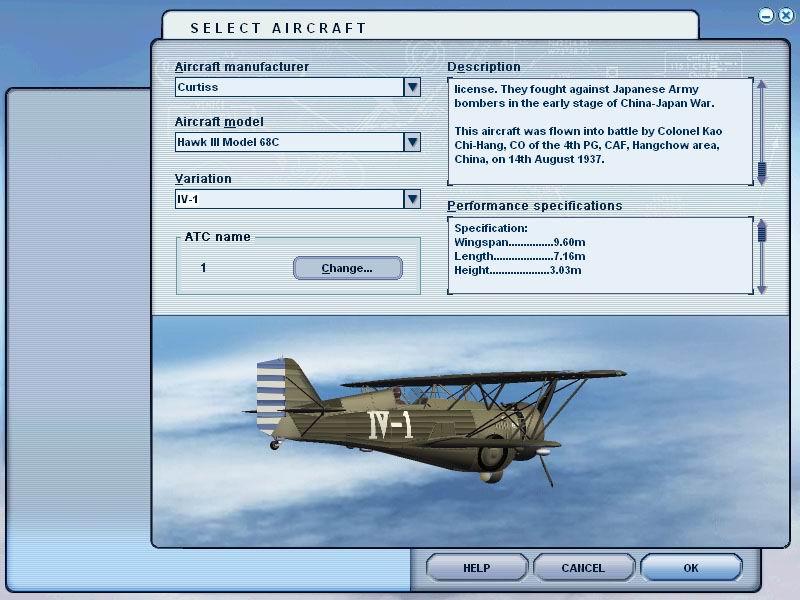The width and height of the screenshot is (800, 600).
Task: Open the Aircraft model dropdown arrow
Action: click(x=412, y=142)
